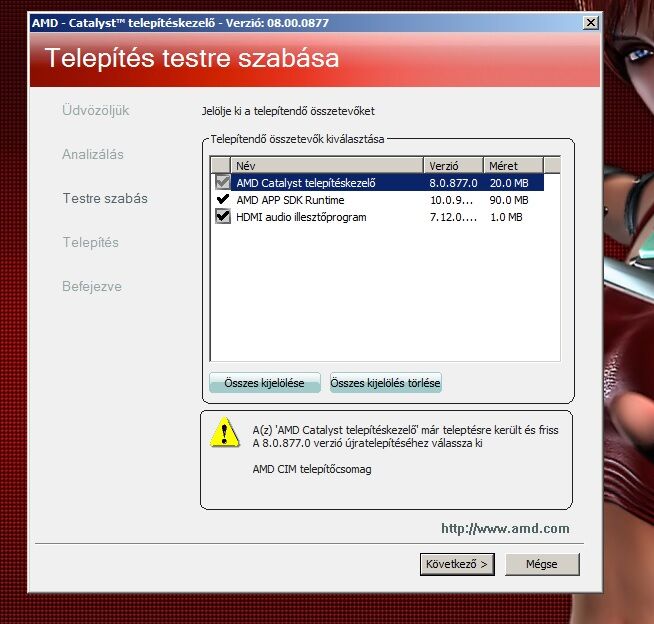Uncheck AMD APP SDK Runtime checkmark
654x624 pixels.
(223, 199)
